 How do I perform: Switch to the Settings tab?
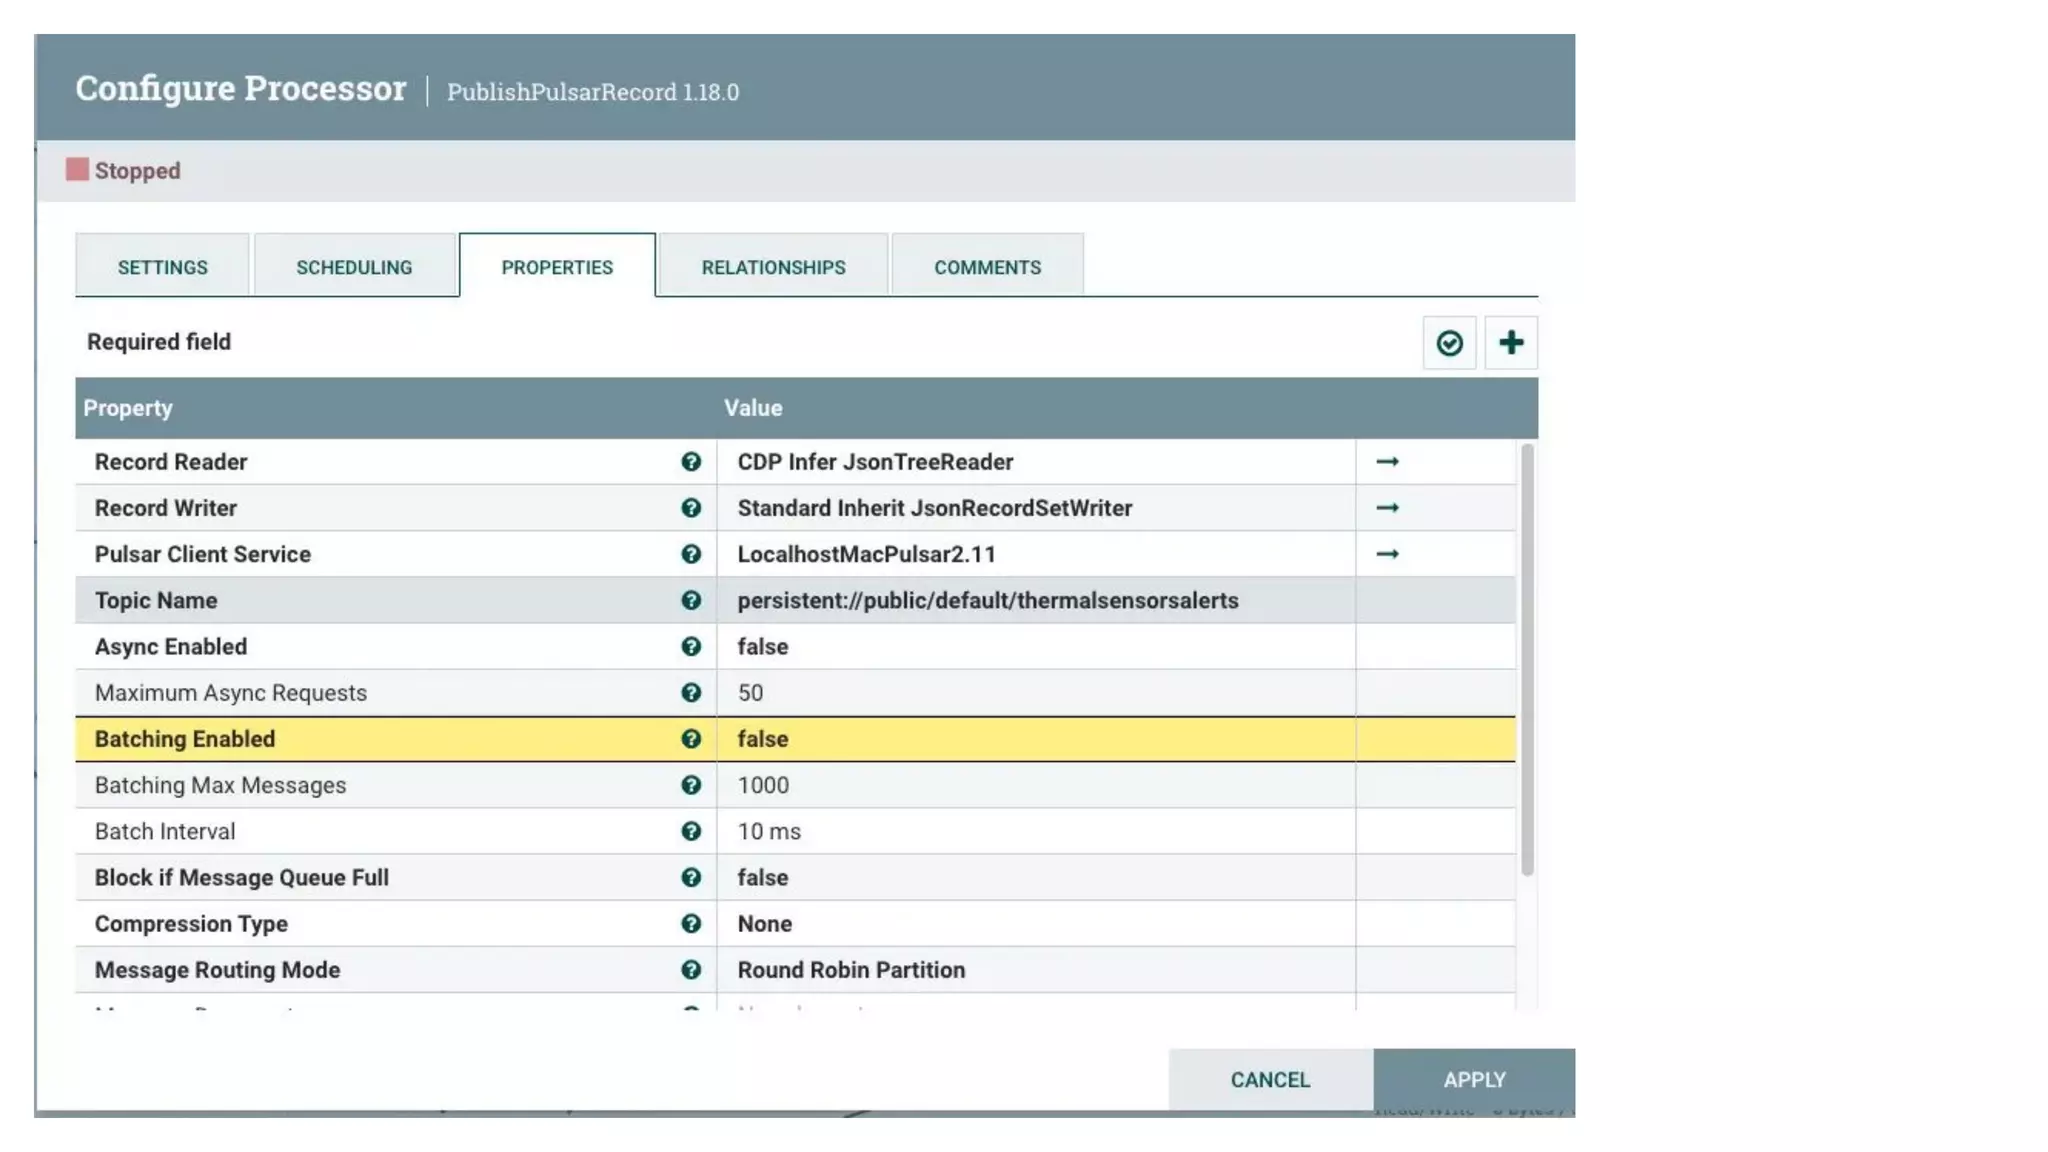tap(162, 266)
